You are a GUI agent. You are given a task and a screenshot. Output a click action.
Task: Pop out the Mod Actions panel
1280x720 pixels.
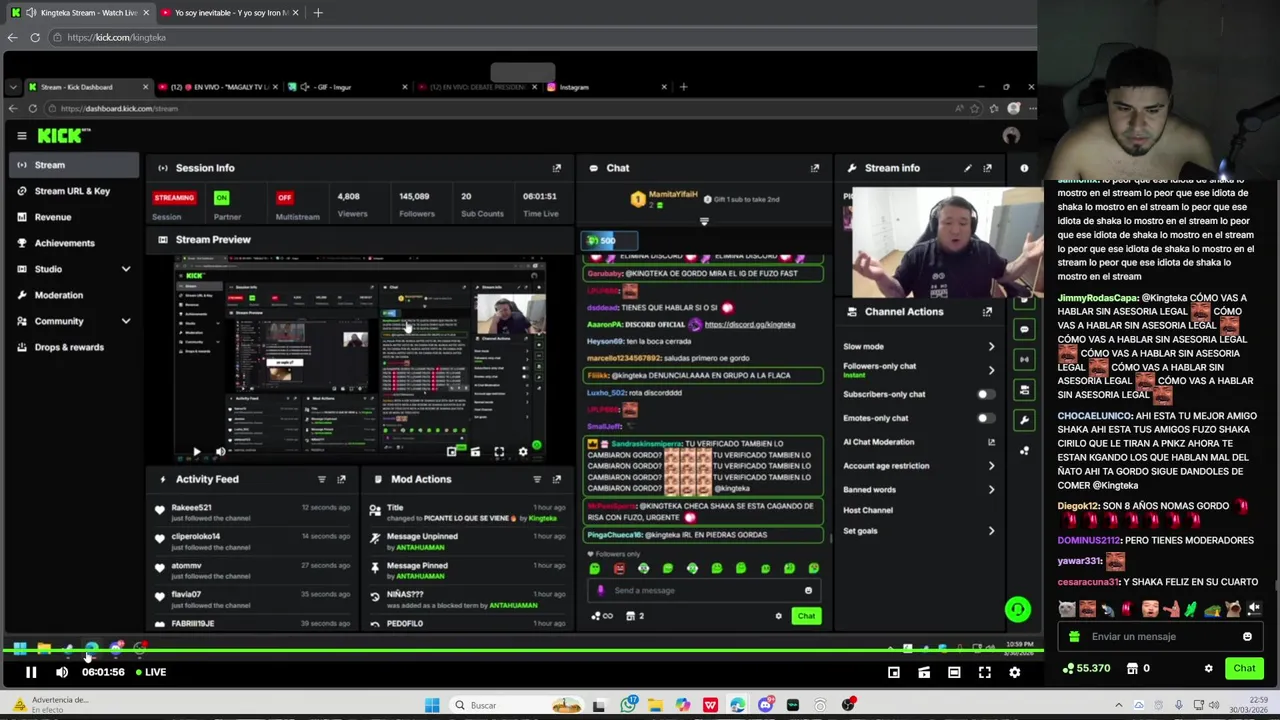557,479
